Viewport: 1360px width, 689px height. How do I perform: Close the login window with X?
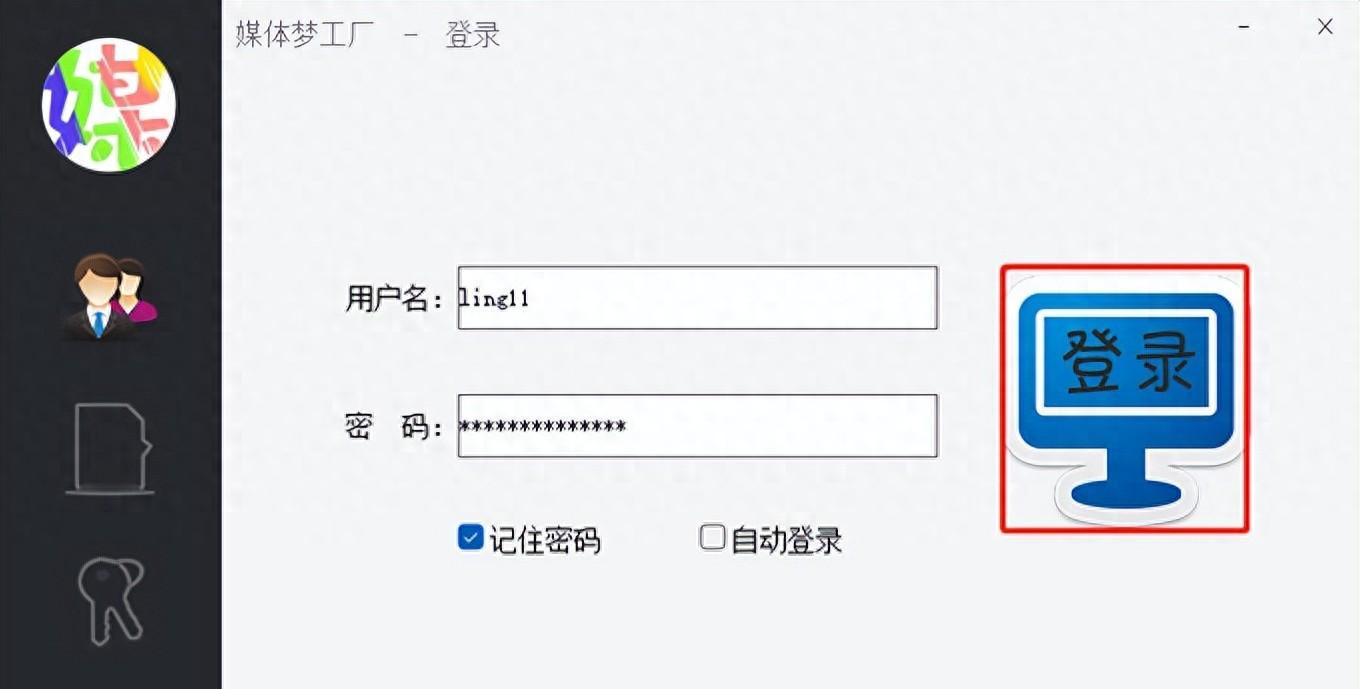click(x=1325, y=27)
